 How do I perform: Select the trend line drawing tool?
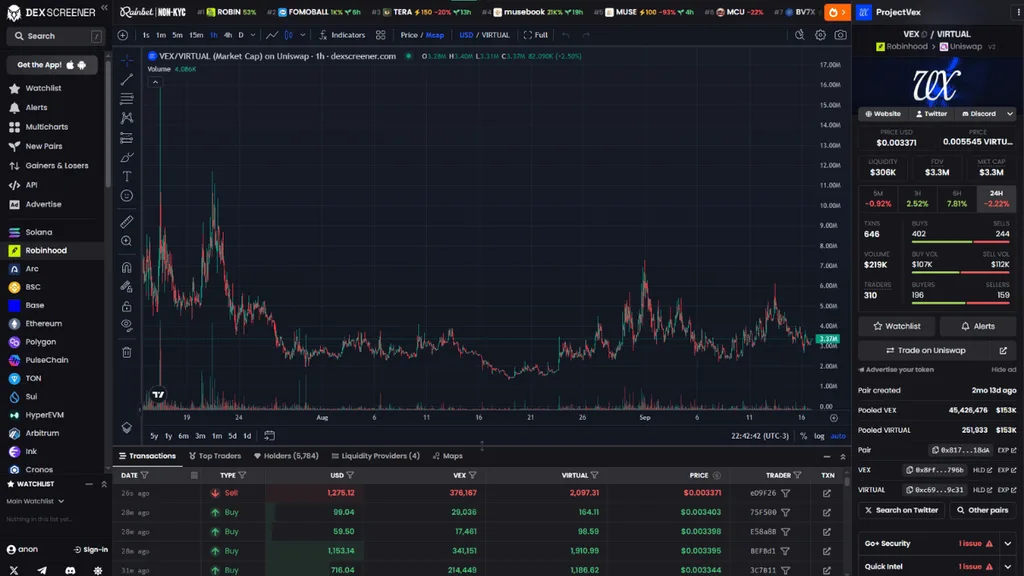127,79
